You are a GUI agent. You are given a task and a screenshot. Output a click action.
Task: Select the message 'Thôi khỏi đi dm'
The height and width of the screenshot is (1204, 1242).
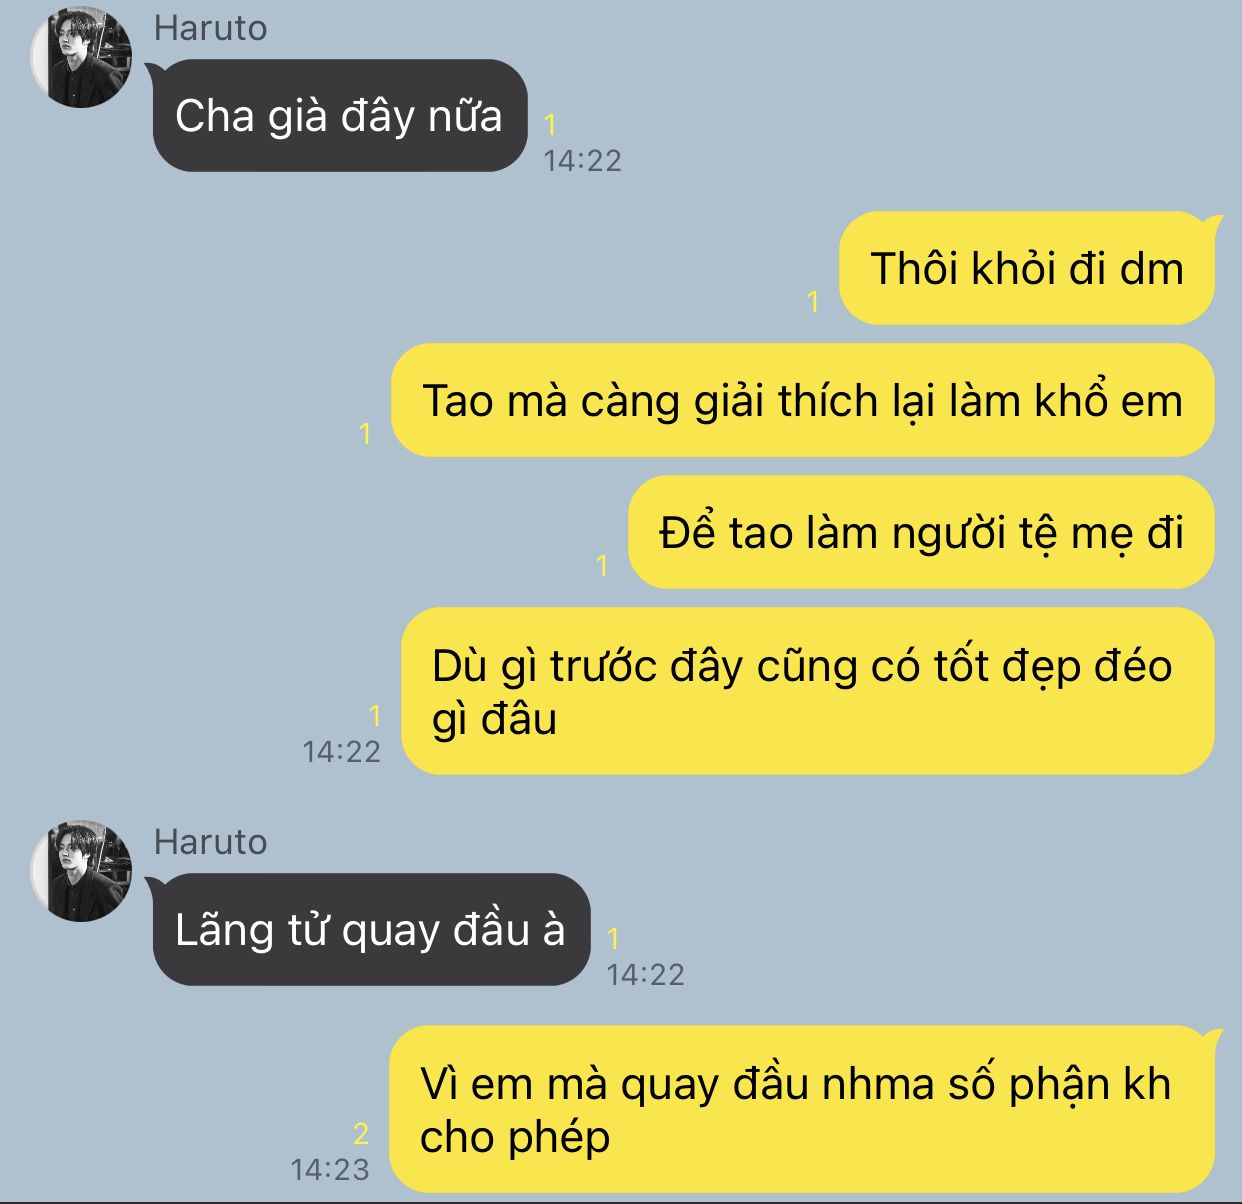tap(1028, 268)
